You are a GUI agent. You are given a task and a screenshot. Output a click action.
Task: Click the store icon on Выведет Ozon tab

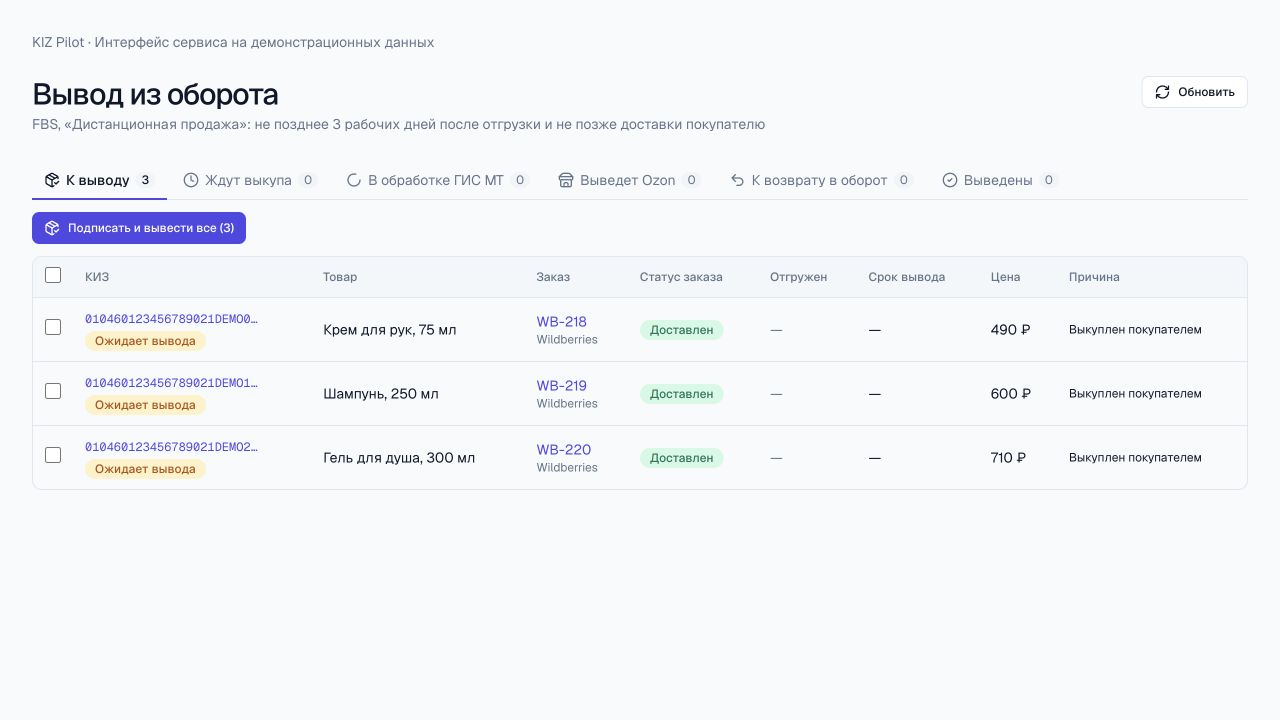pos(566,180)
